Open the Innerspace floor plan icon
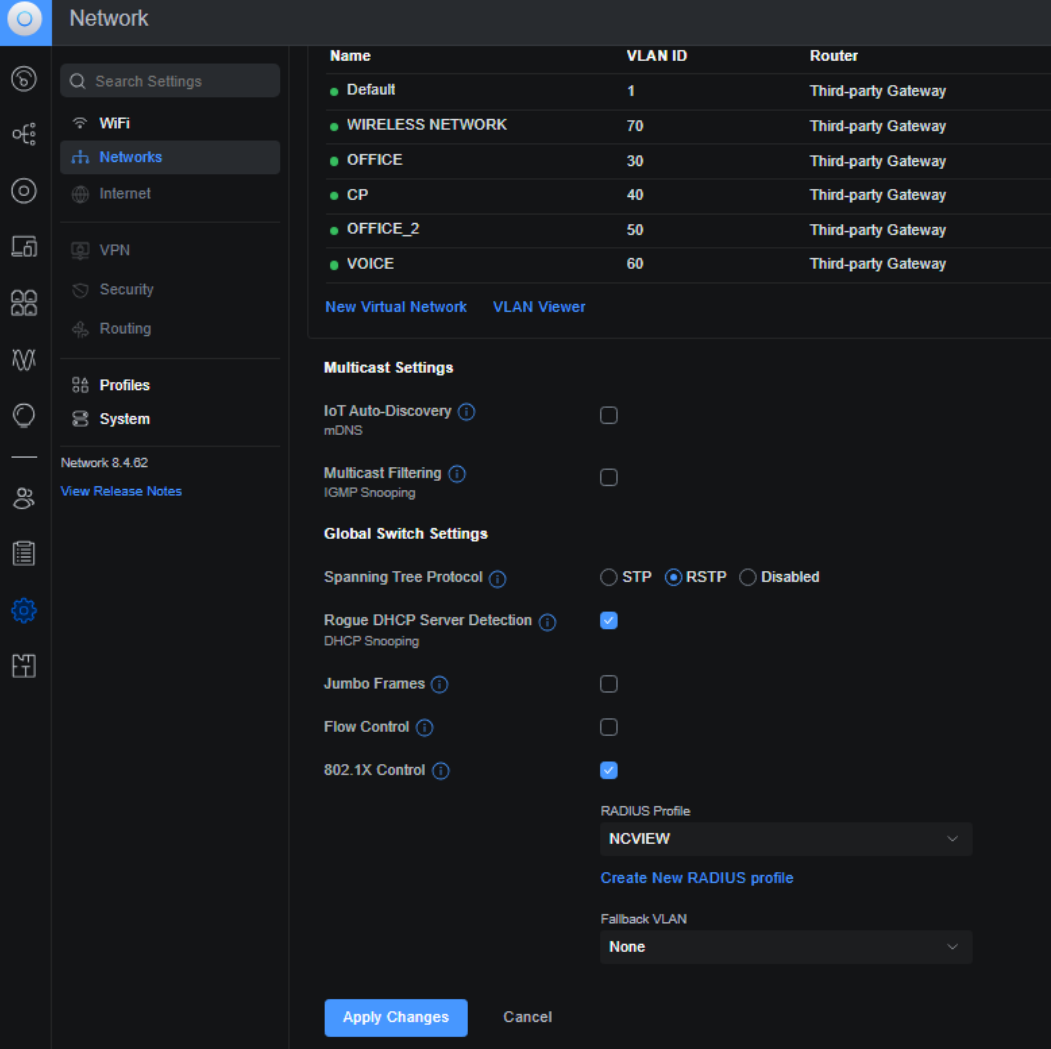The width and height of the screenshot is (1051, 1049). click(x=24, y=666)
